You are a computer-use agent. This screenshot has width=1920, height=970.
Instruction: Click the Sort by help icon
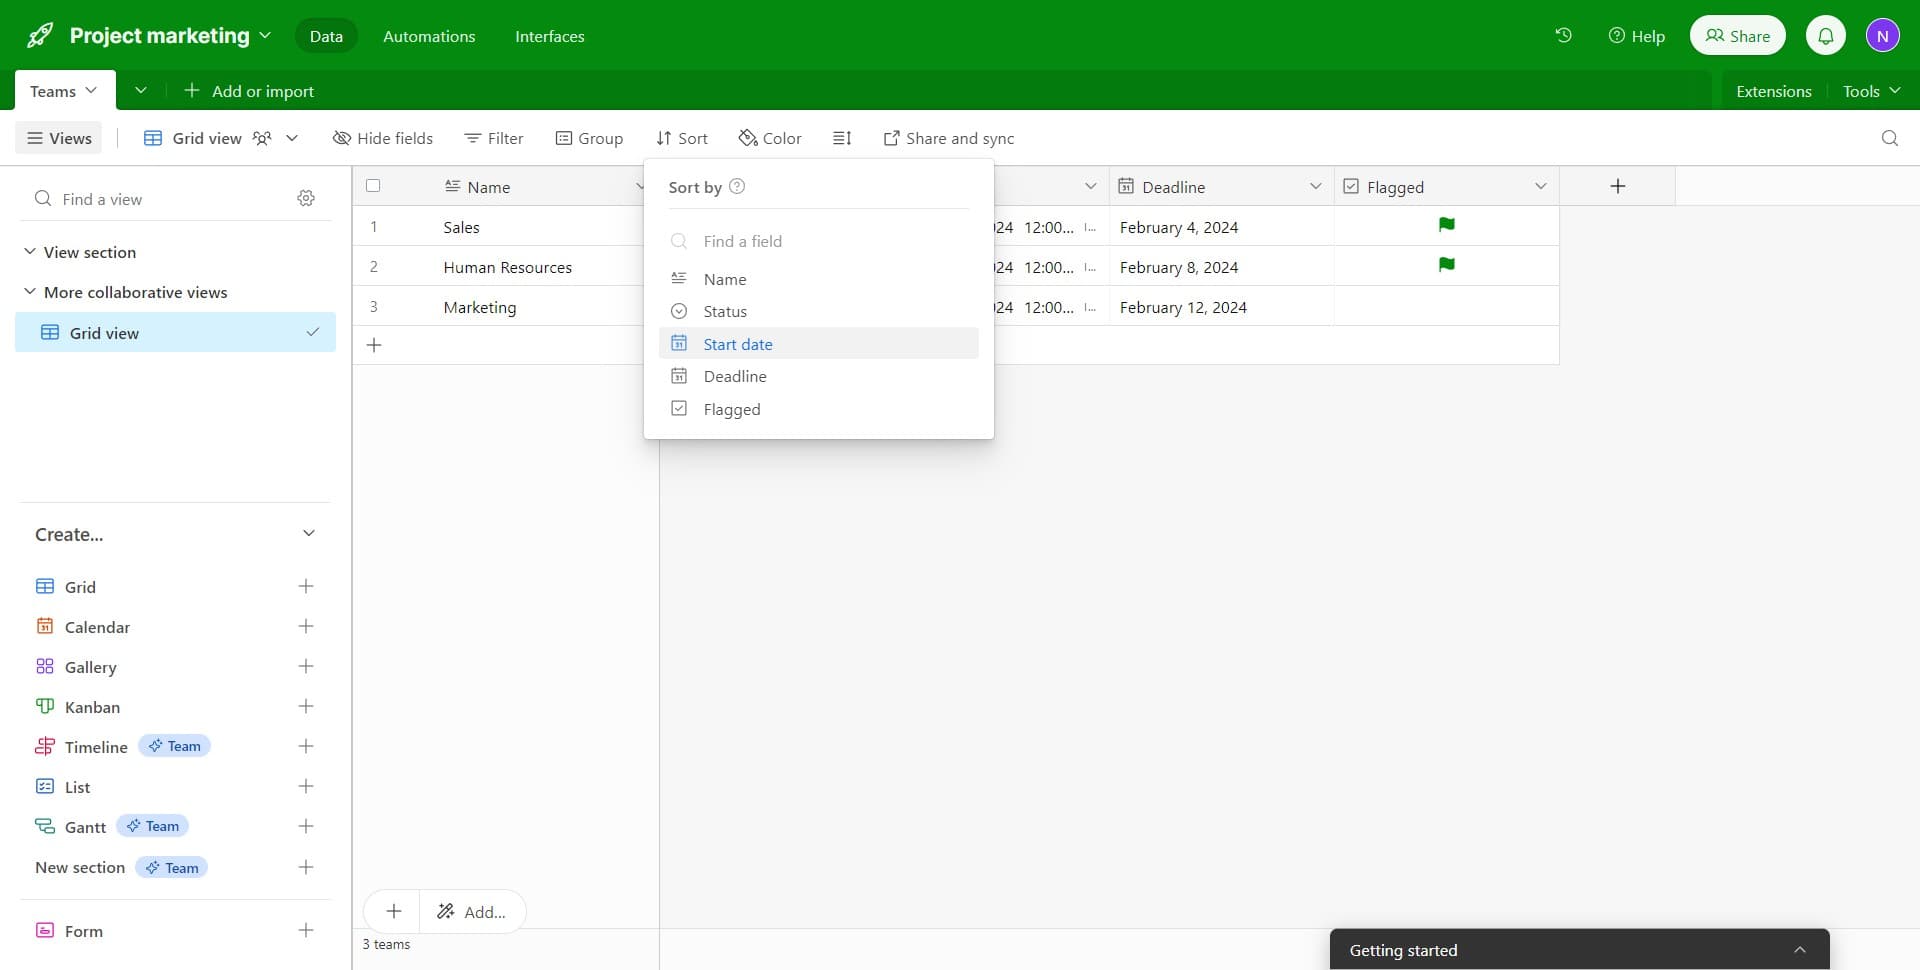(737, 187)
